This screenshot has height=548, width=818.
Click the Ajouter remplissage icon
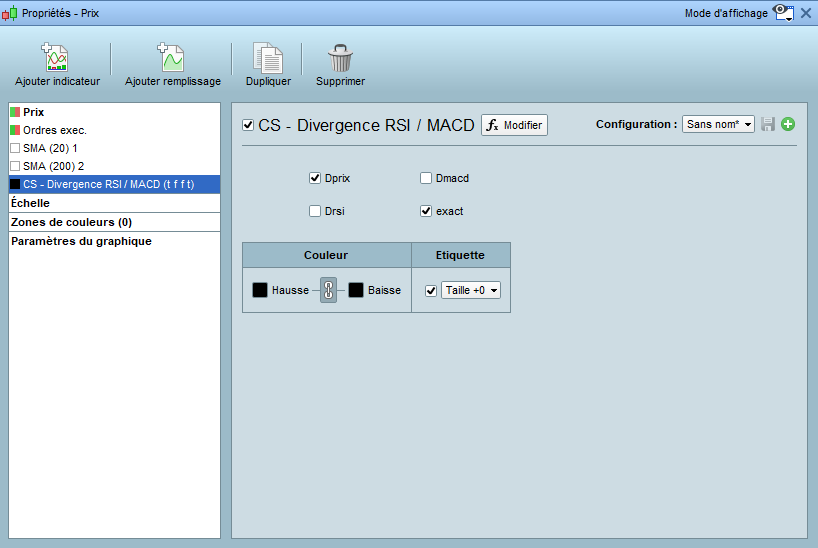click(x=171, y=57)
